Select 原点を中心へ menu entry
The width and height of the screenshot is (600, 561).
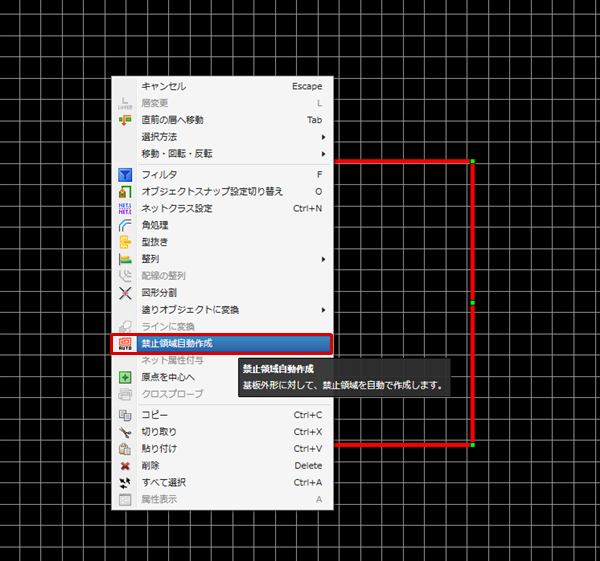pyautogui.click(x=222, y=377)
